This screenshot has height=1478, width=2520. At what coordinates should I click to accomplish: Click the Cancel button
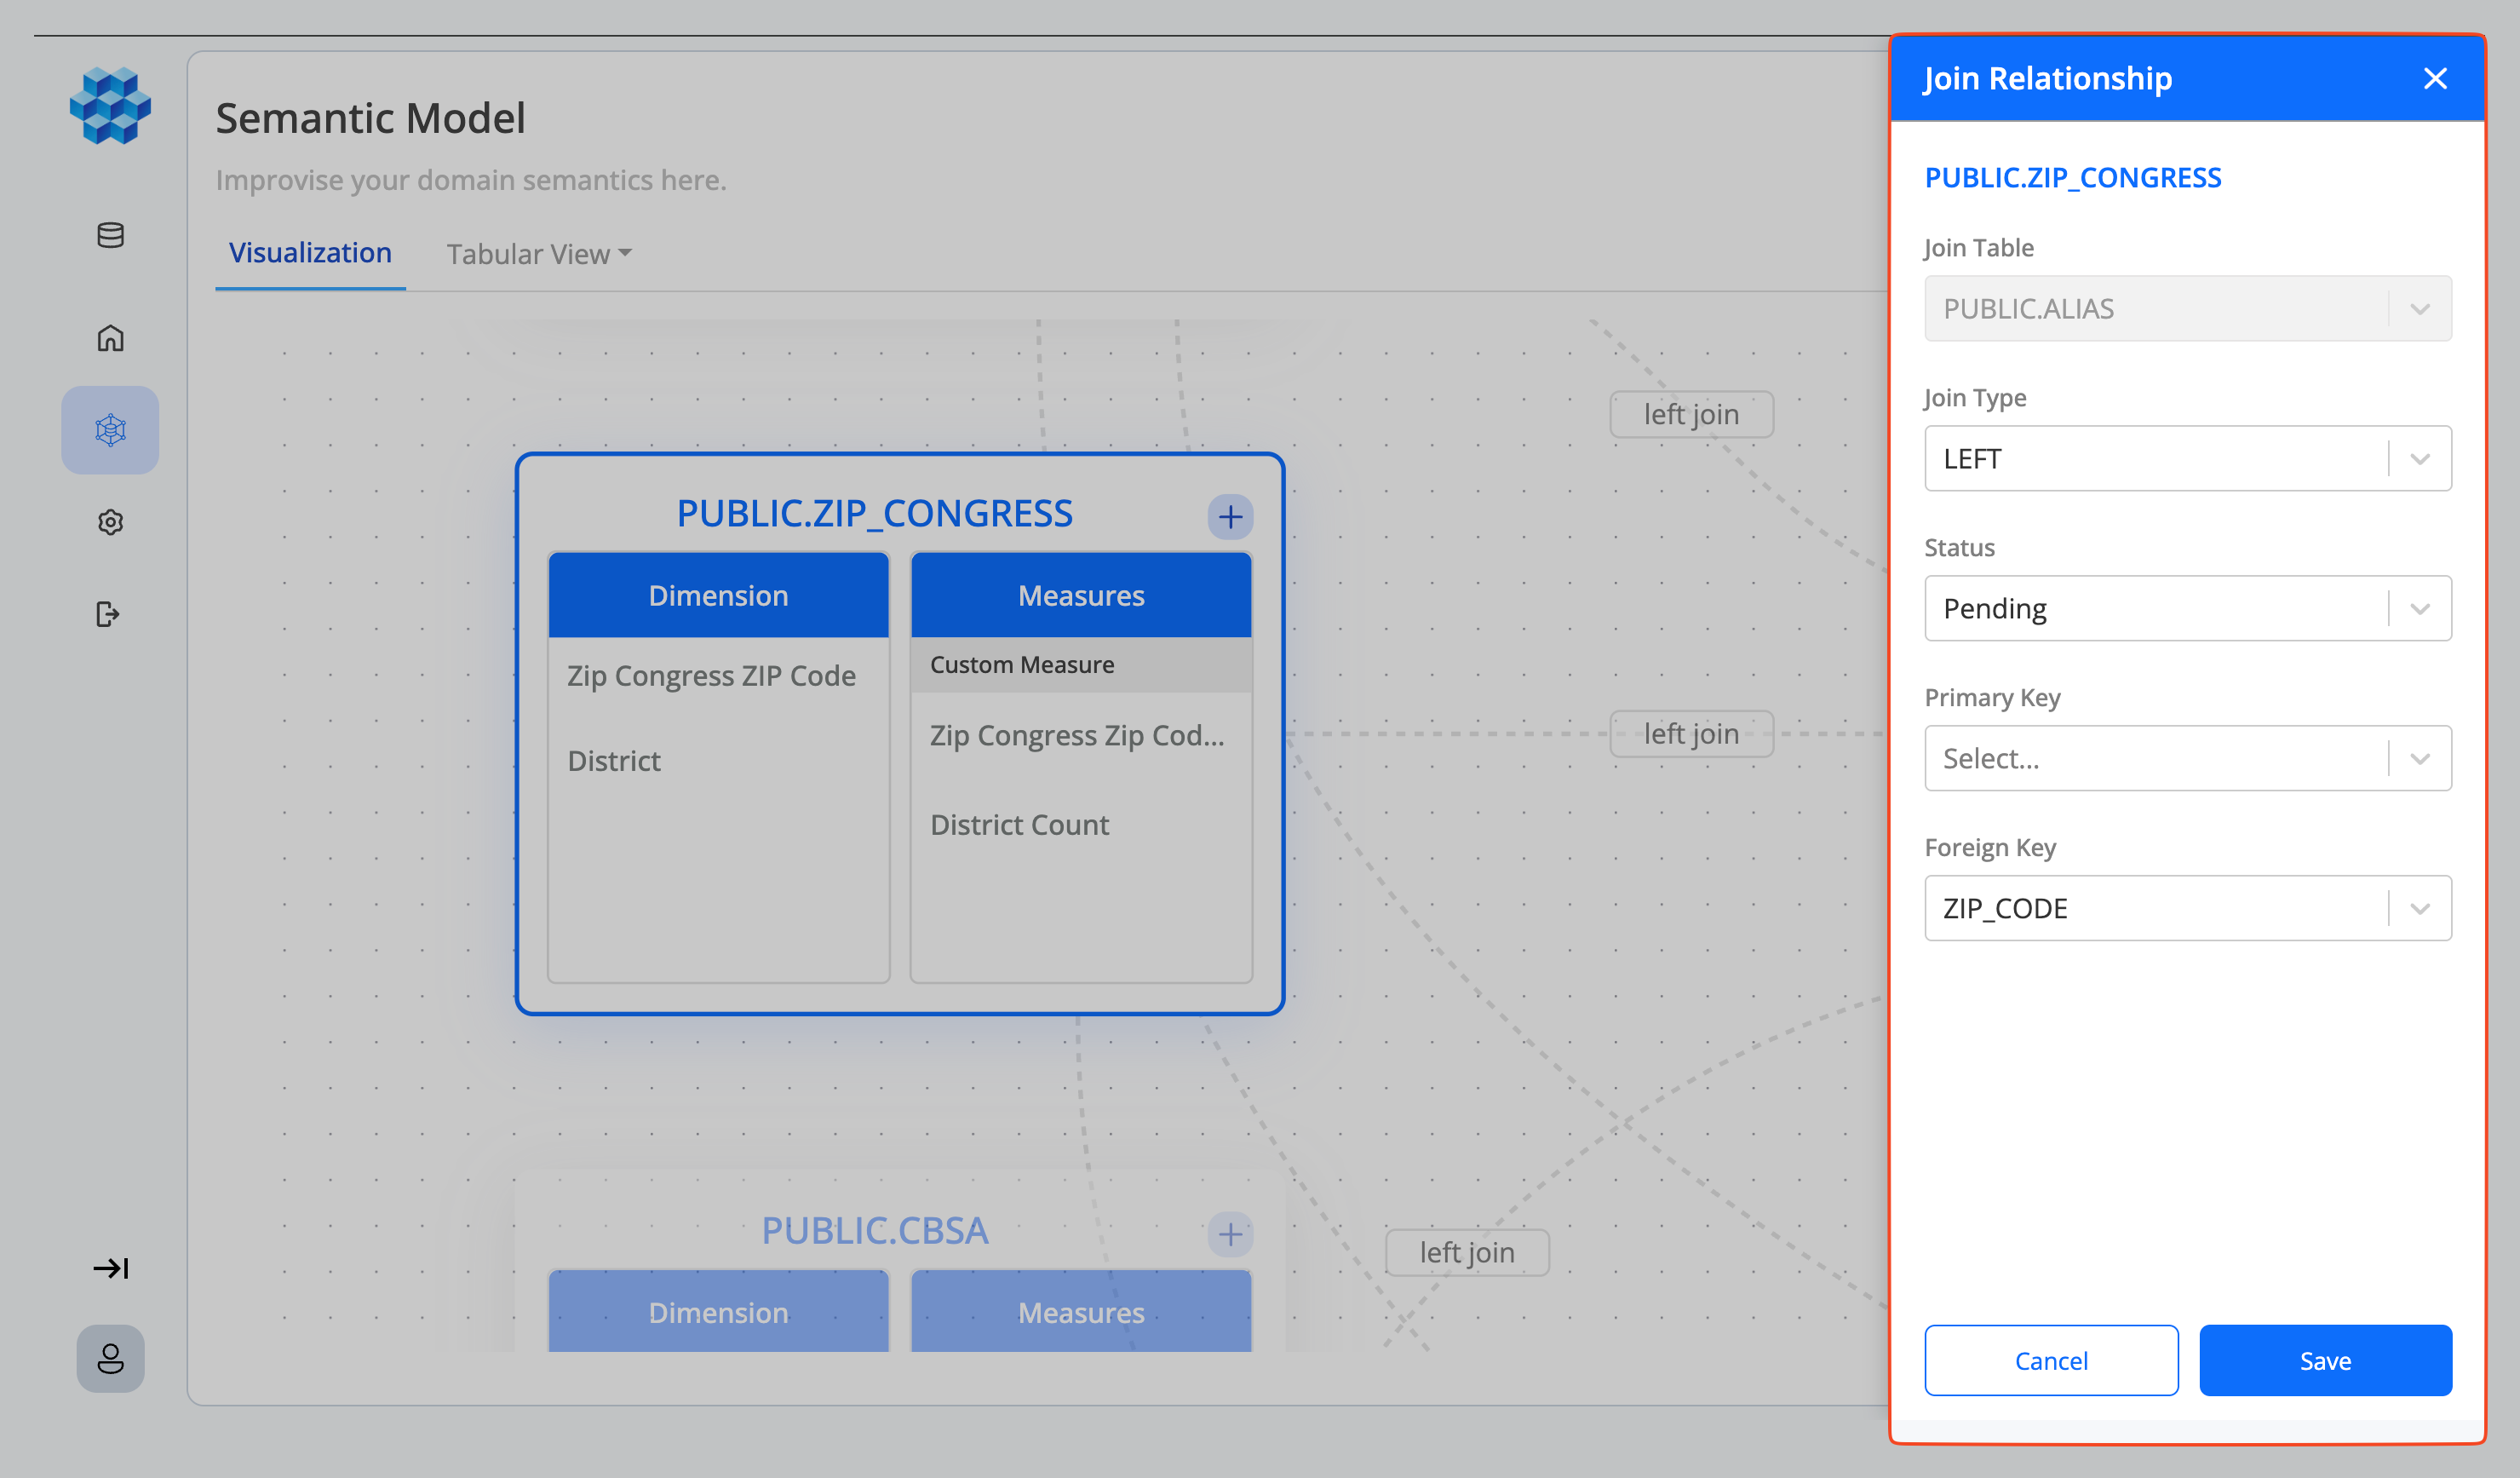point(2050,1360)
